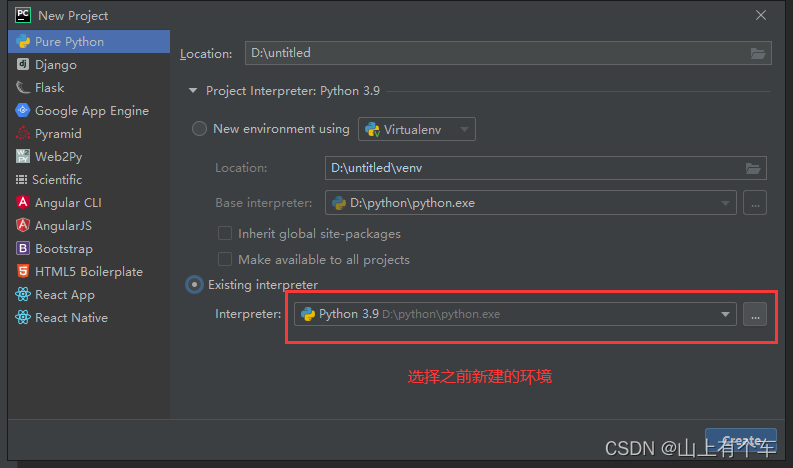Screen dimensions: 793x468
Task: Click the PyCharm logo in title bar
Action: 23,15
